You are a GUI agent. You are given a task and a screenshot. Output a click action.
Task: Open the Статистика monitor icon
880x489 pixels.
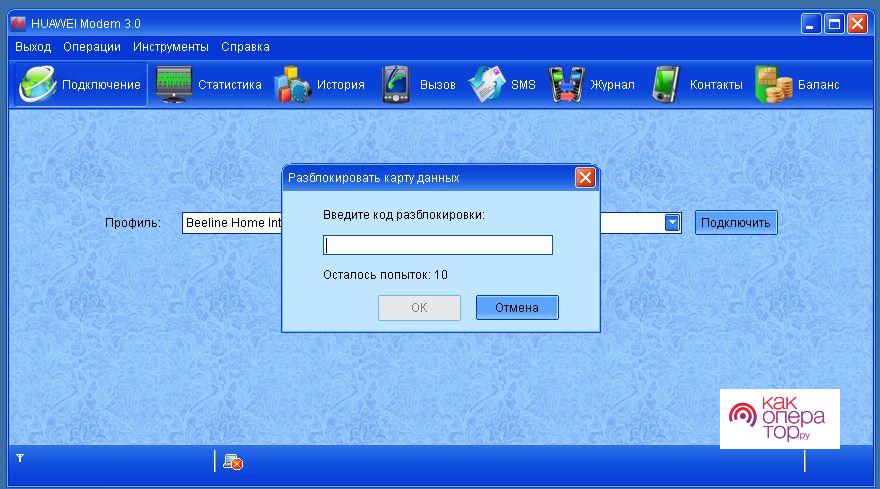tap(173, 84)
